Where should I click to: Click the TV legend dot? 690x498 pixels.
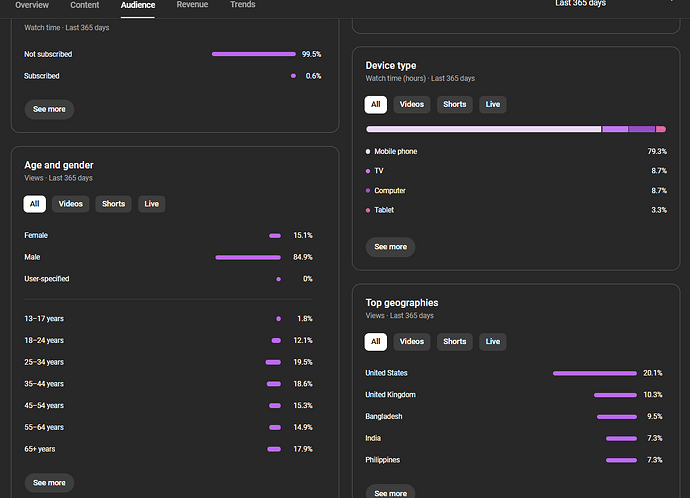368,171
